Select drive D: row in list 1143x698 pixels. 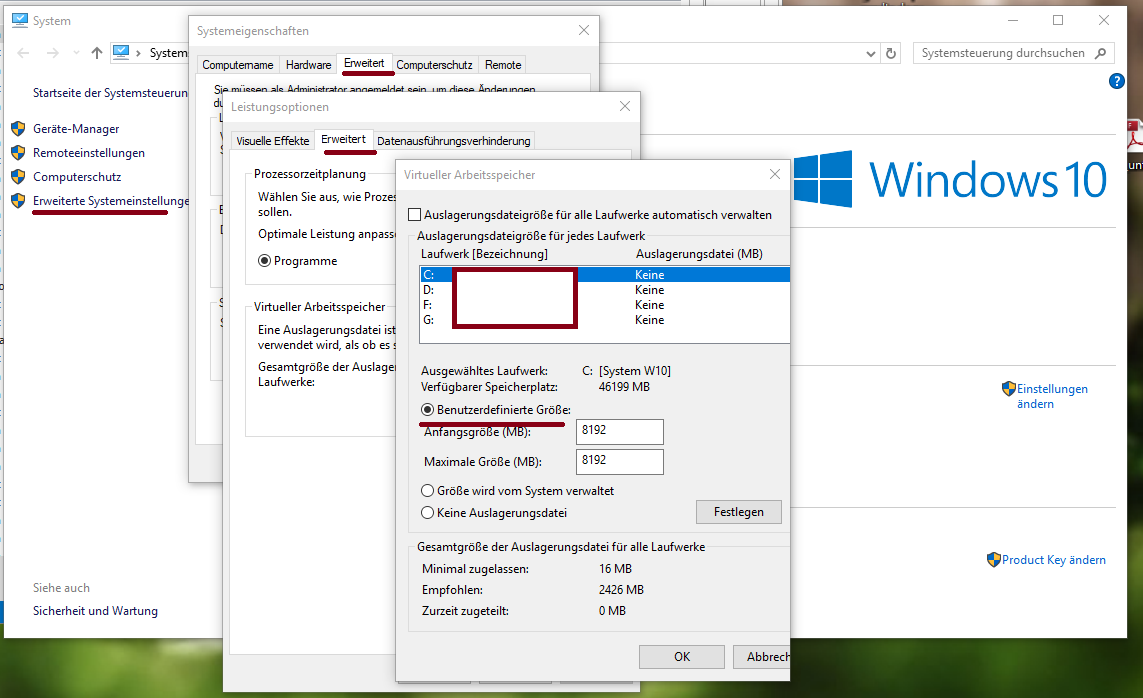tap(604, 290)
